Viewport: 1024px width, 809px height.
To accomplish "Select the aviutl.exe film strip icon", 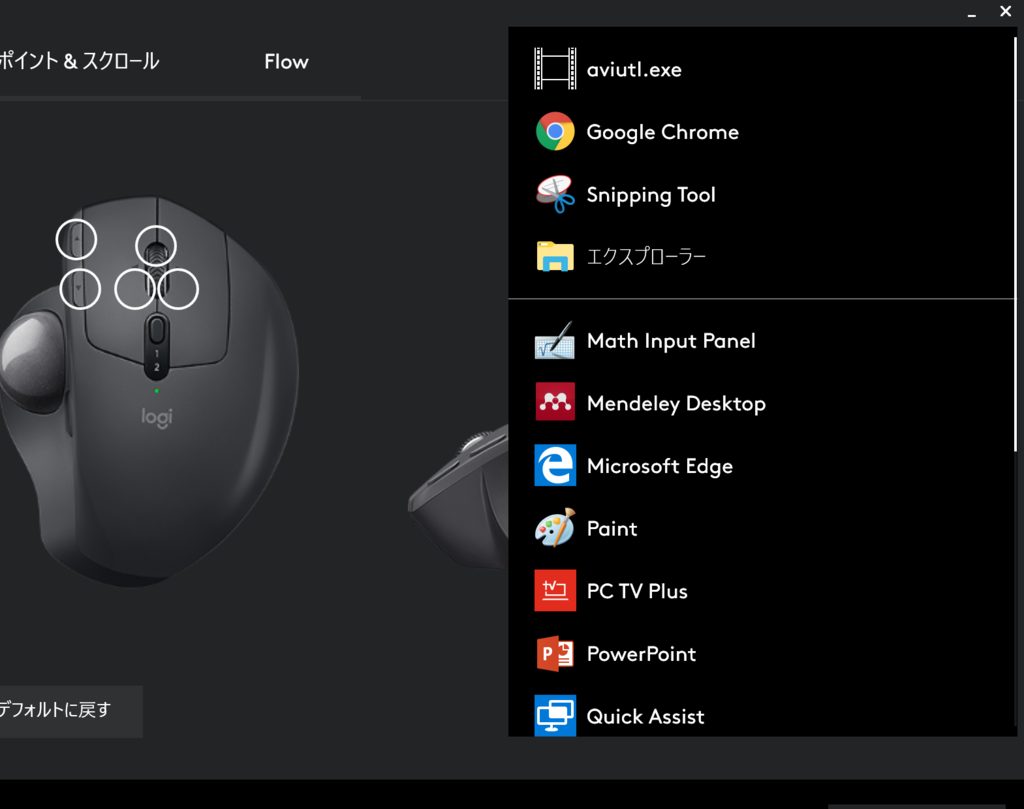I will (555, 69).
